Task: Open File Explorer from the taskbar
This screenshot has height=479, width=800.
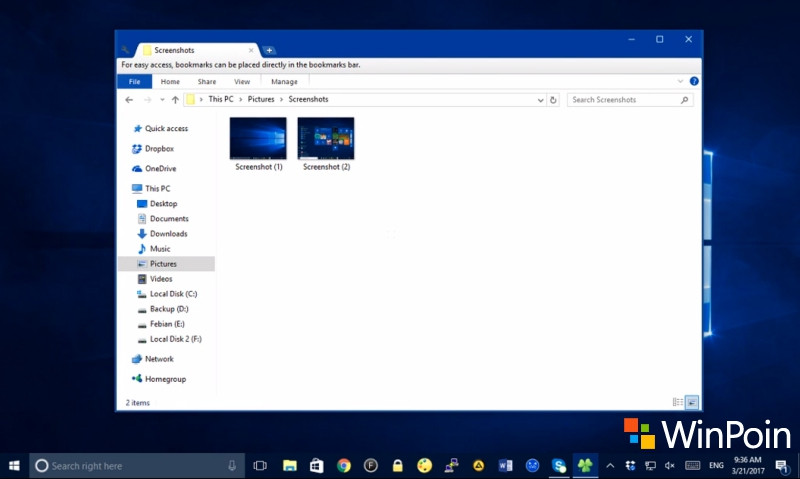Action: [290, 466]
